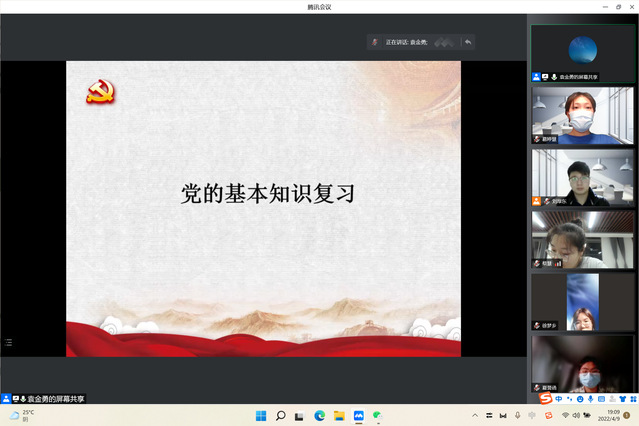Click the green mic icon in top tile

[554, 77]
